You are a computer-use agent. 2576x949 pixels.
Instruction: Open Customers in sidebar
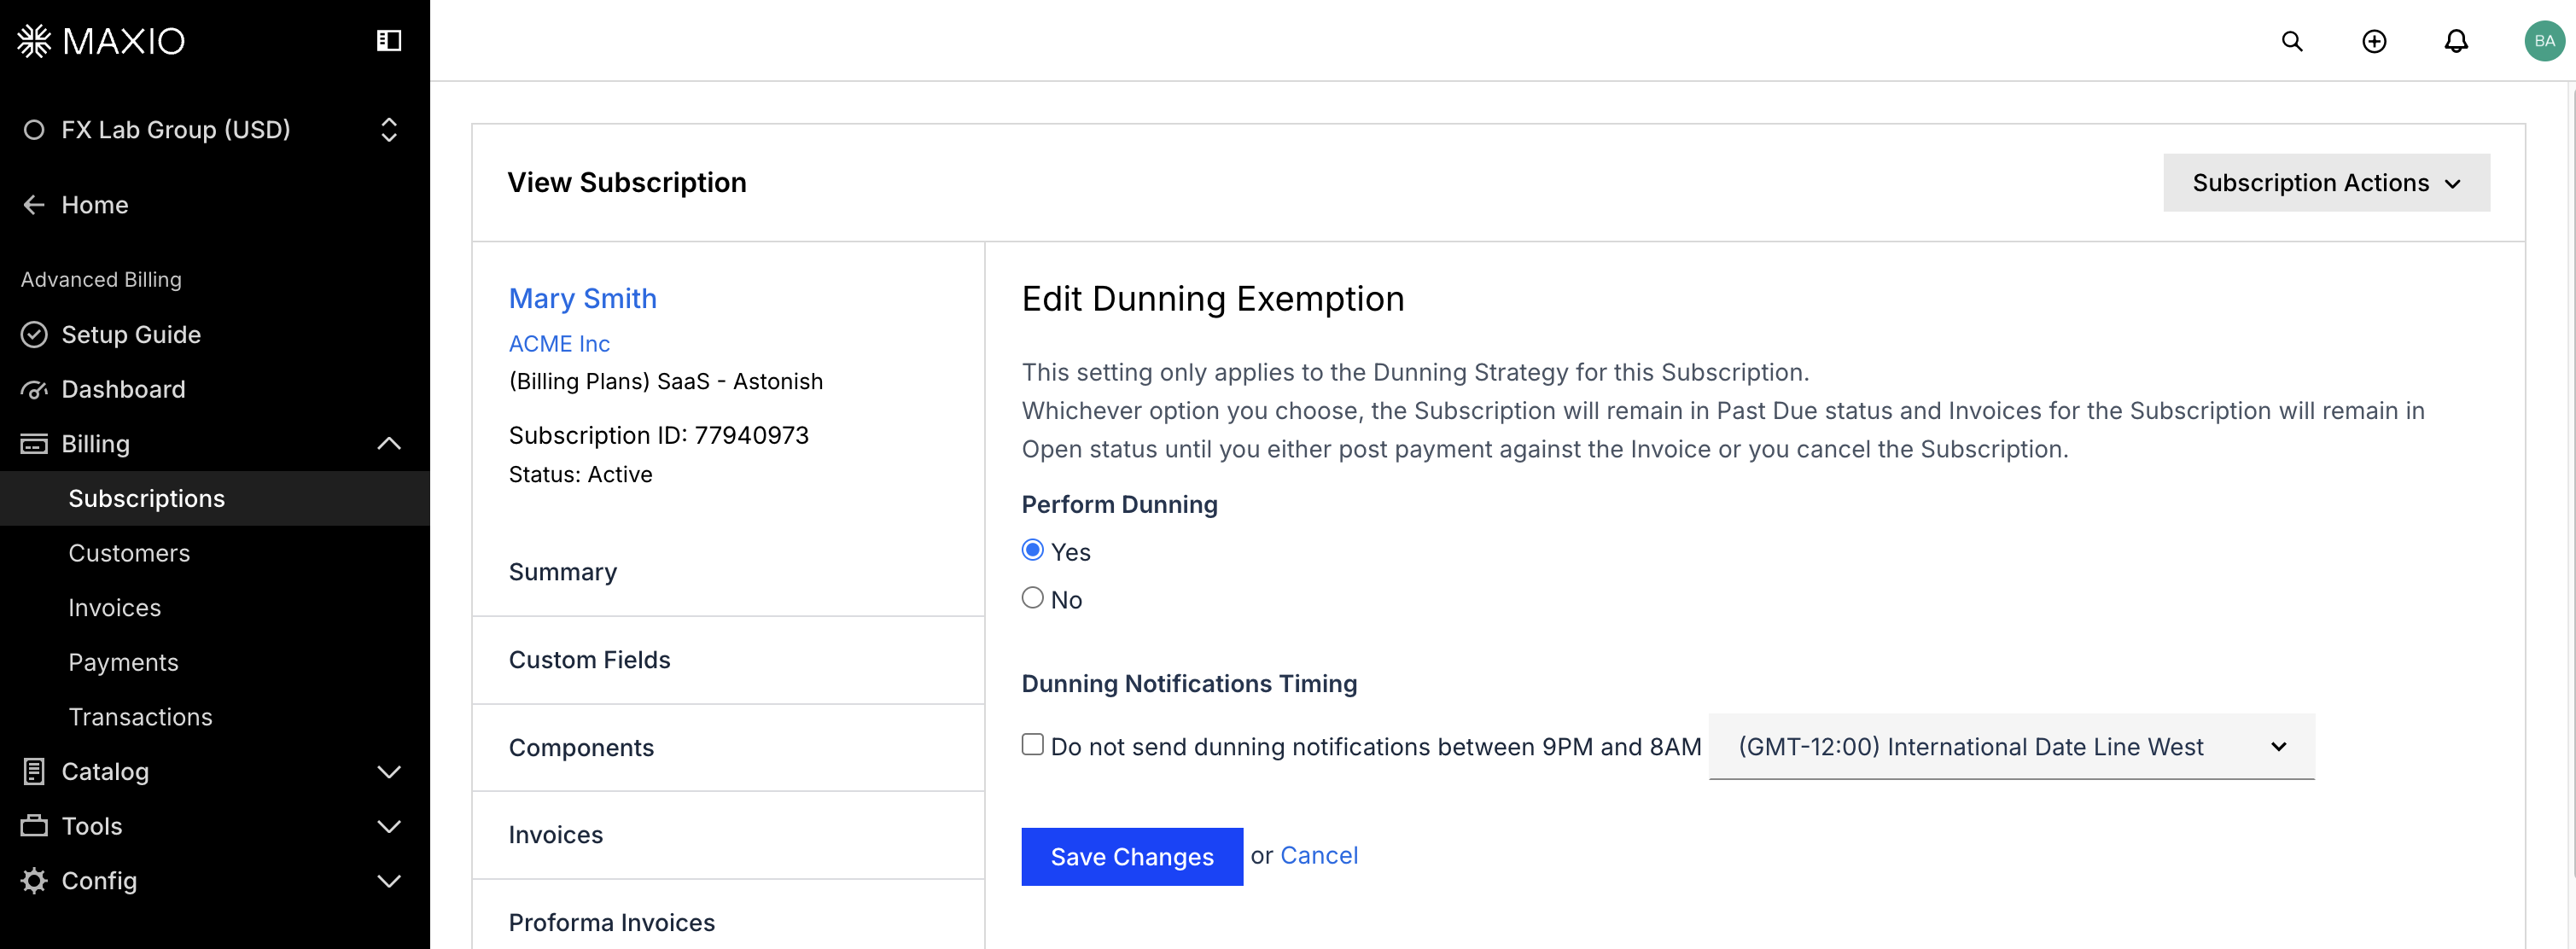point(129,553)
